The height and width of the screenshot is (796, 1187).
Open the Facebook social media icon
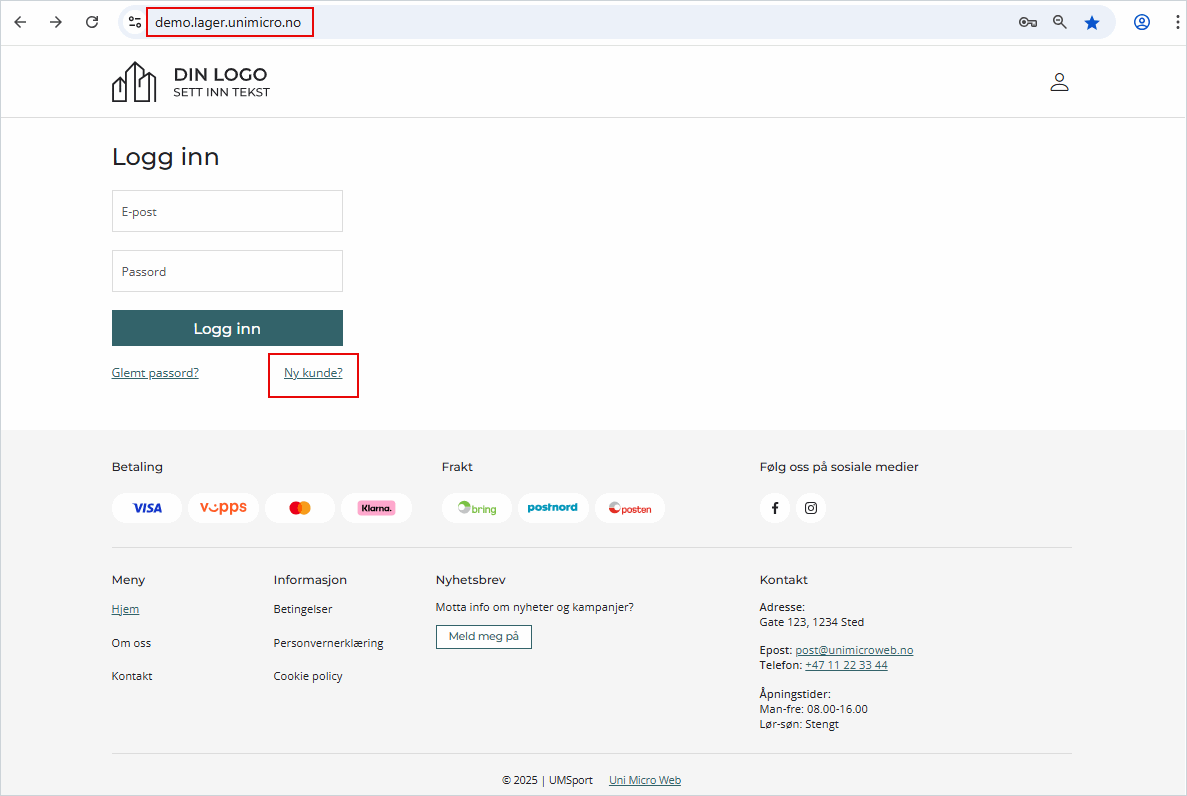[x=775, y=508]
